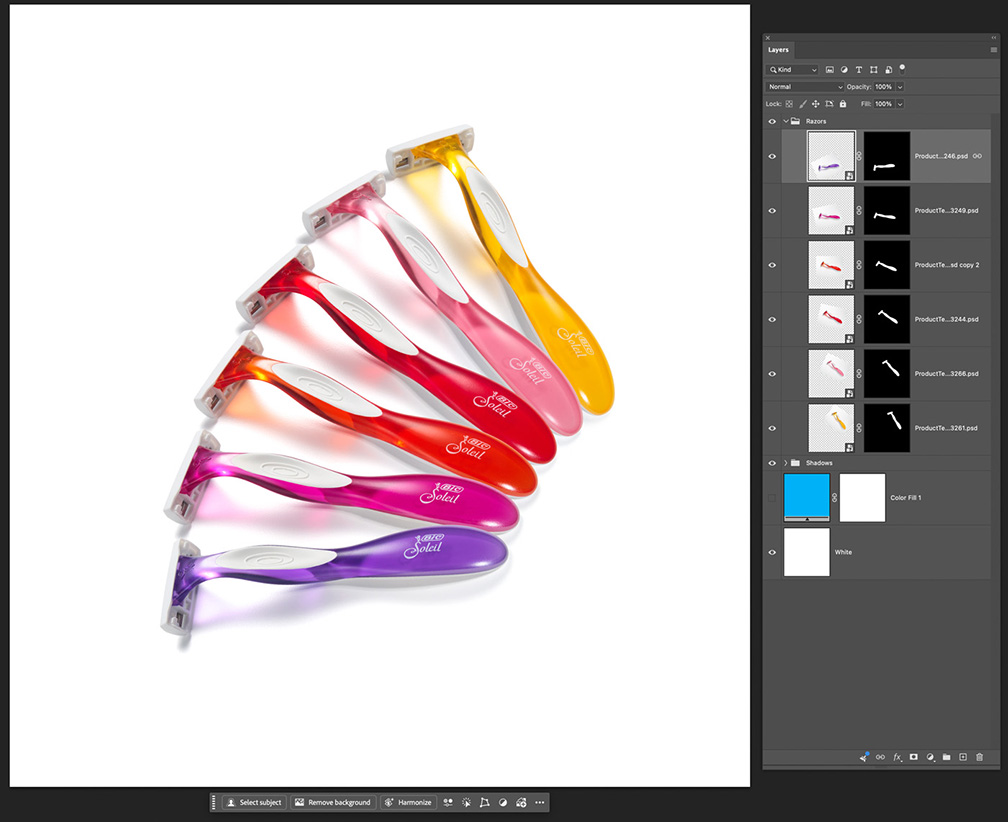This screenshot has height=822, width=1008.
Task: Add a layer style with fx button
Action: tap(897, 757)
